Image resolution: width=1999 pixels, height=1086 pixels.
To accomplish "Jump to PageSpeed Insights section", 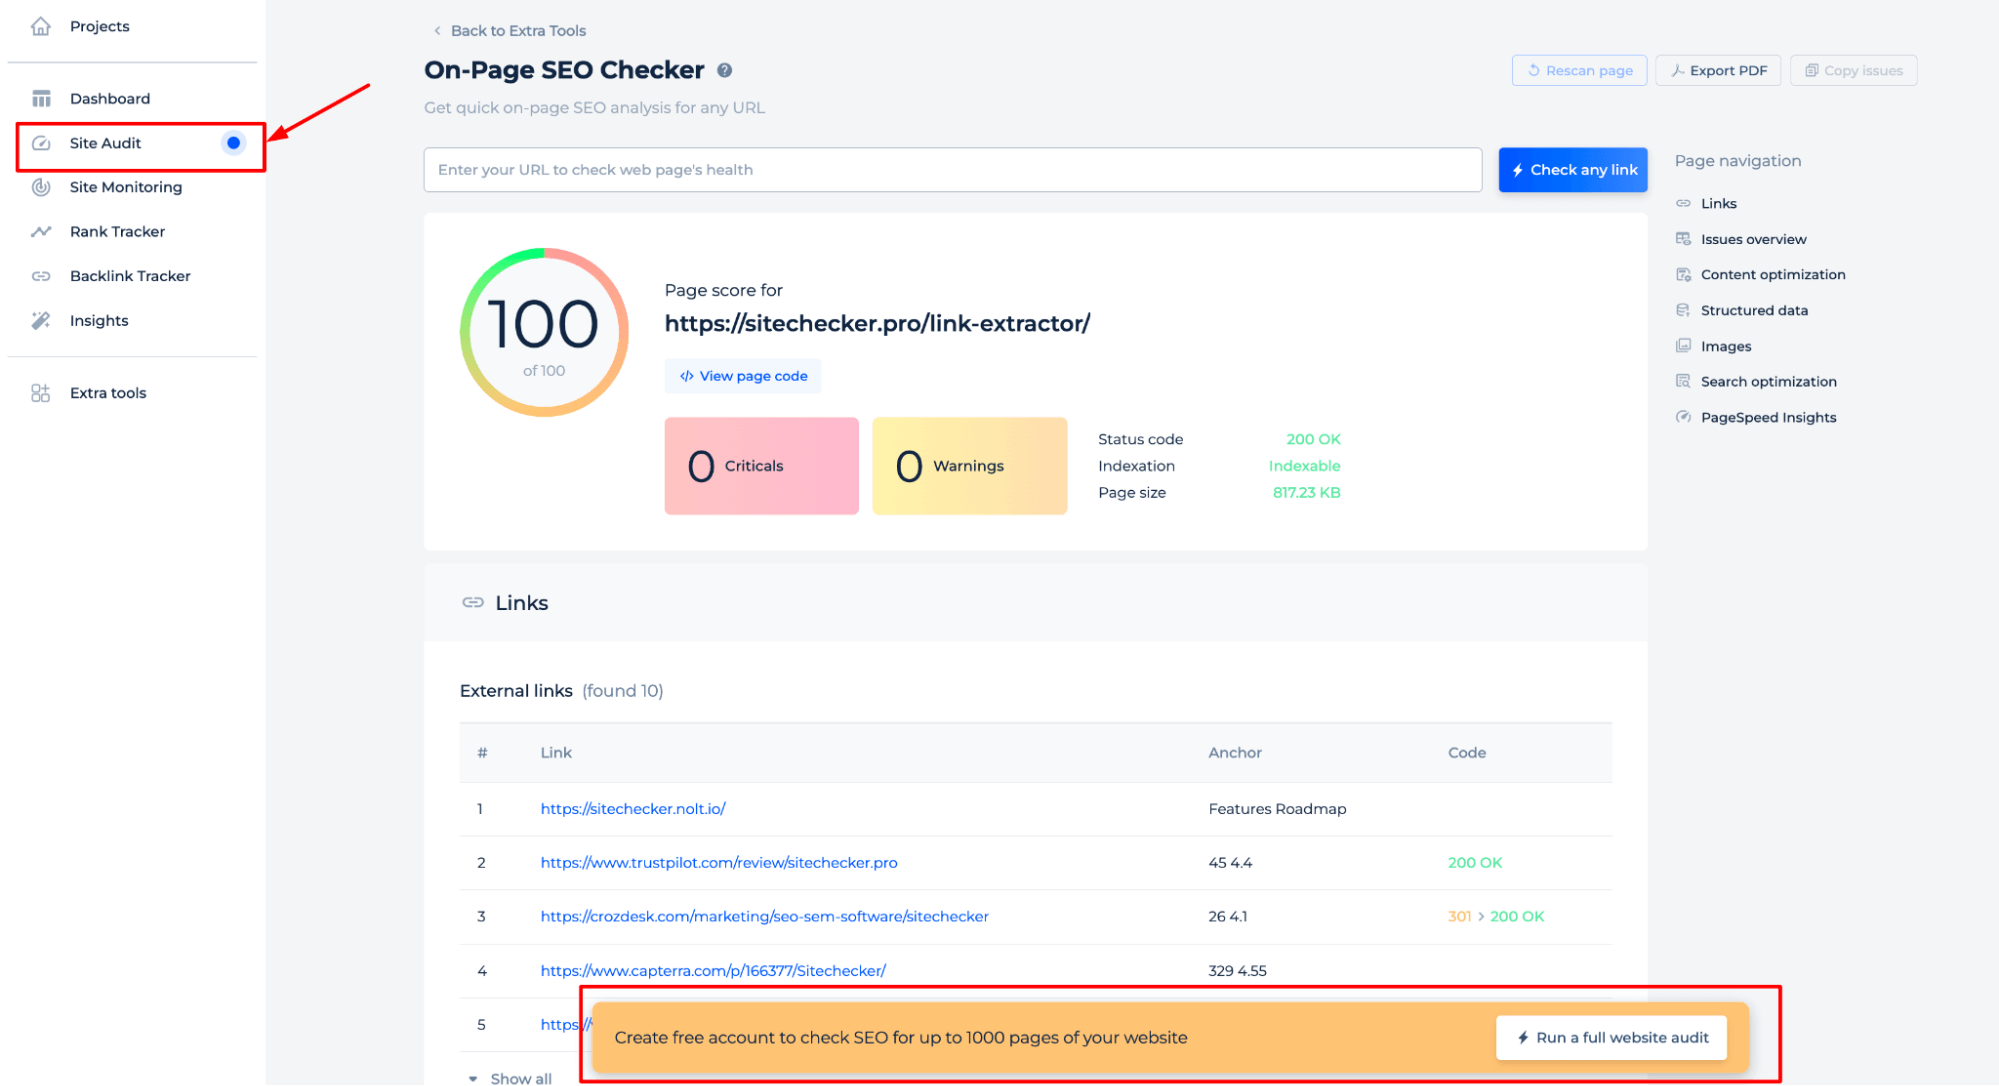I will (x=1769, y=417).
